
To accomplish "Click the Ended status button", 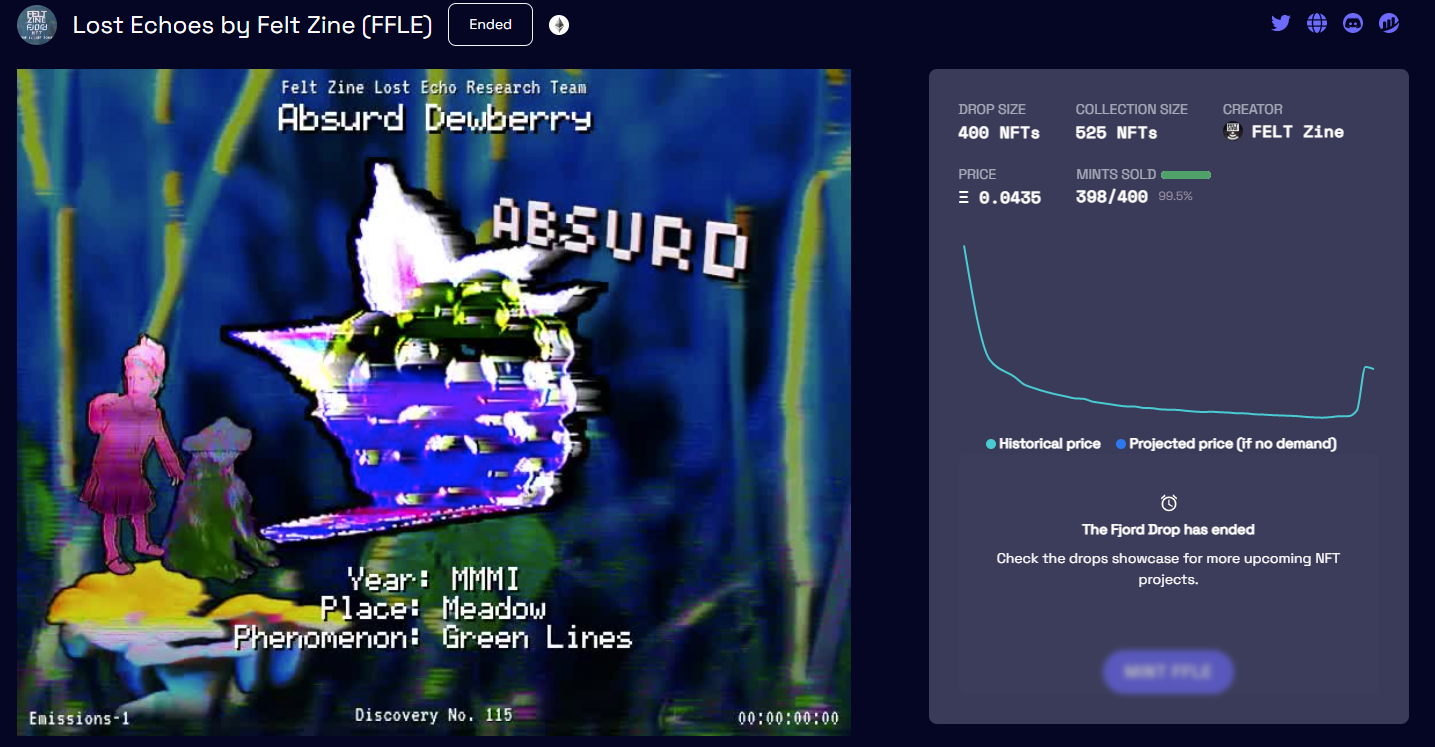I will 490,24.
